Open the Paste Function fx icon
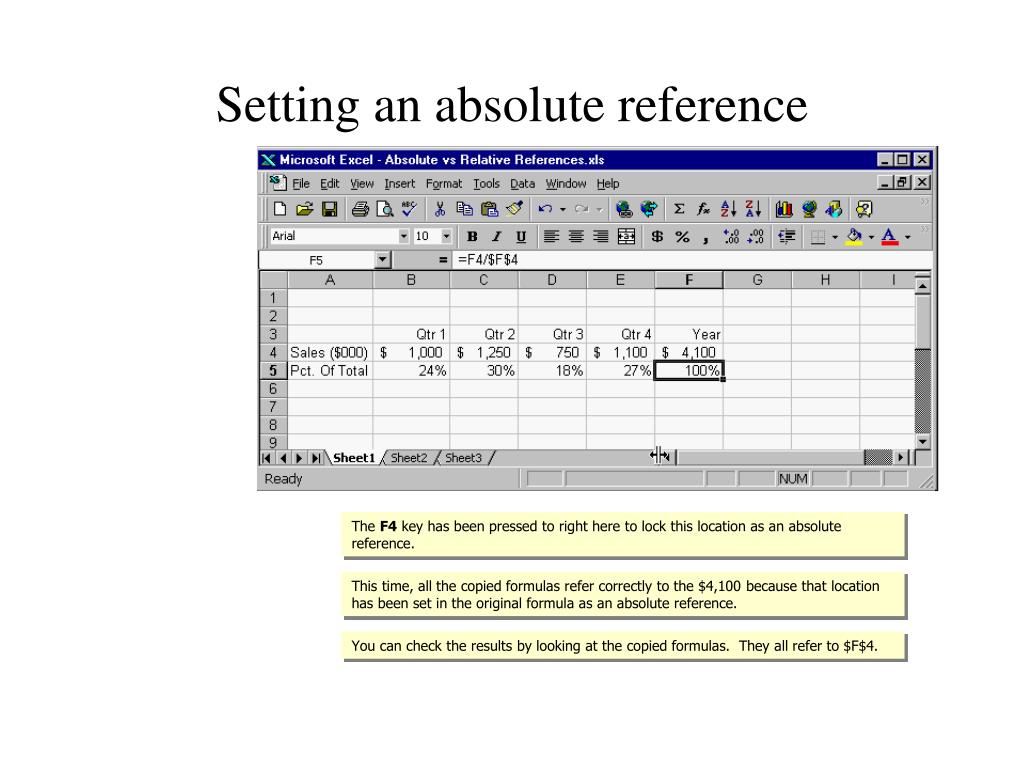The image size is (1024, 768). [703, 209]
